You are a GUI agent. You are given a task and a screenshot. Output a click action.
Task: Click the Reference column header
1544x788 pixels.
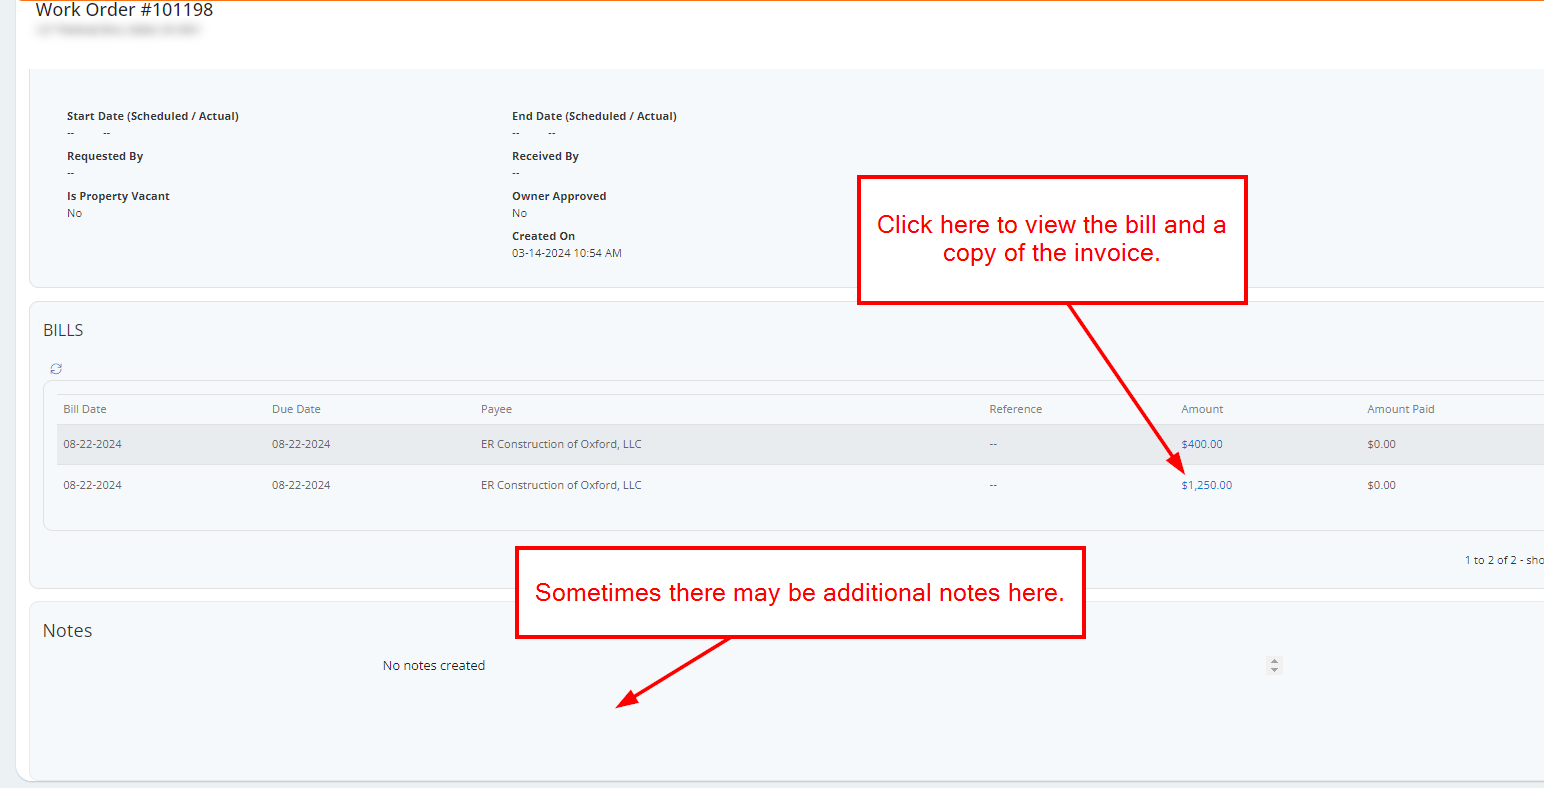pyautogui.click(x=1015, y=409)
